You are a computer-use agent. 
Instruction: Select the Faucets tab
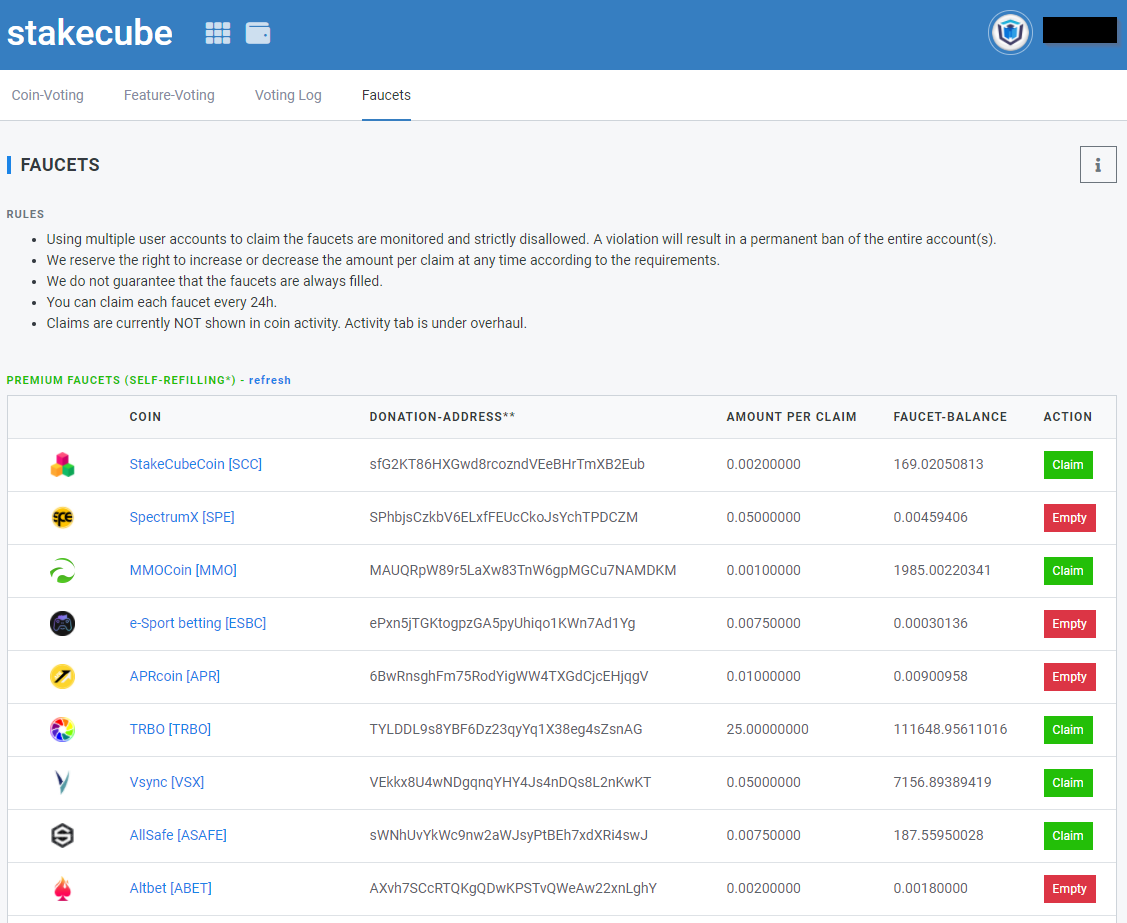click(386, 95)
